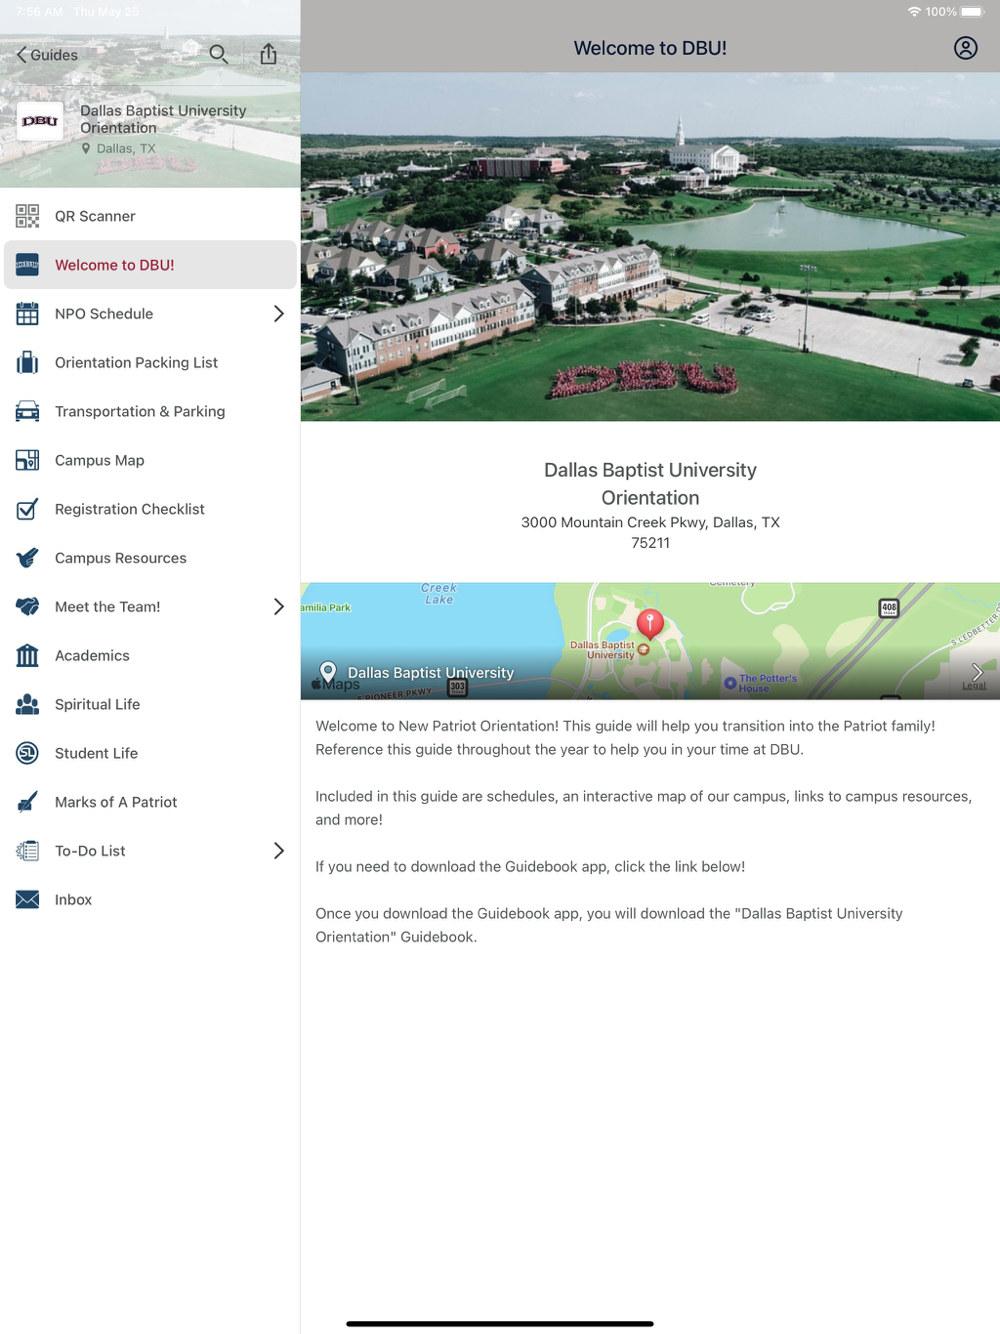
Task: Tap the highway 408 shield on map
Action: tap(889, 608)
